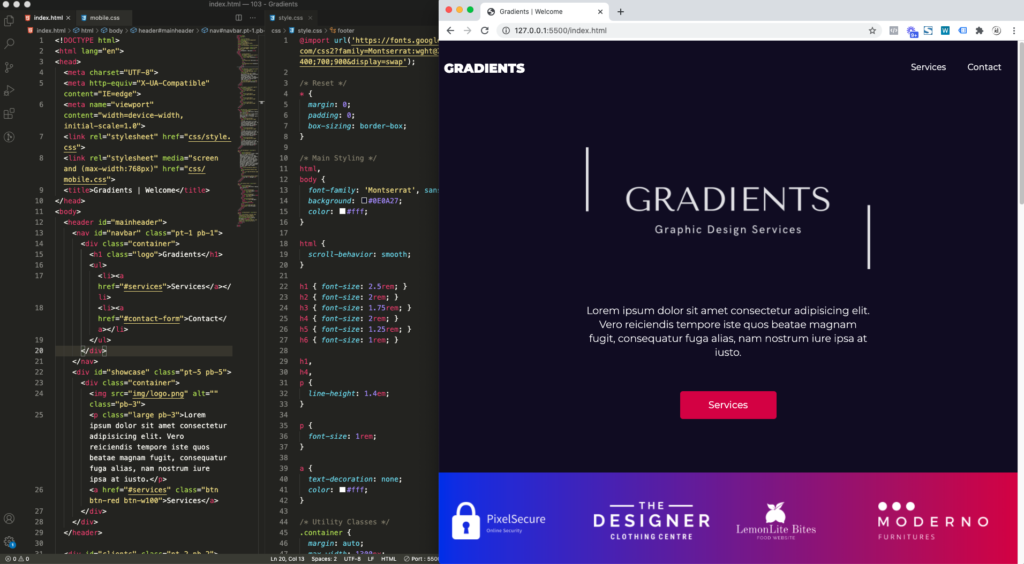Click the '/* Utility Classes */' comment in style.css
Viewport: 1024px width, 564px height.
[x=344, y=522]
